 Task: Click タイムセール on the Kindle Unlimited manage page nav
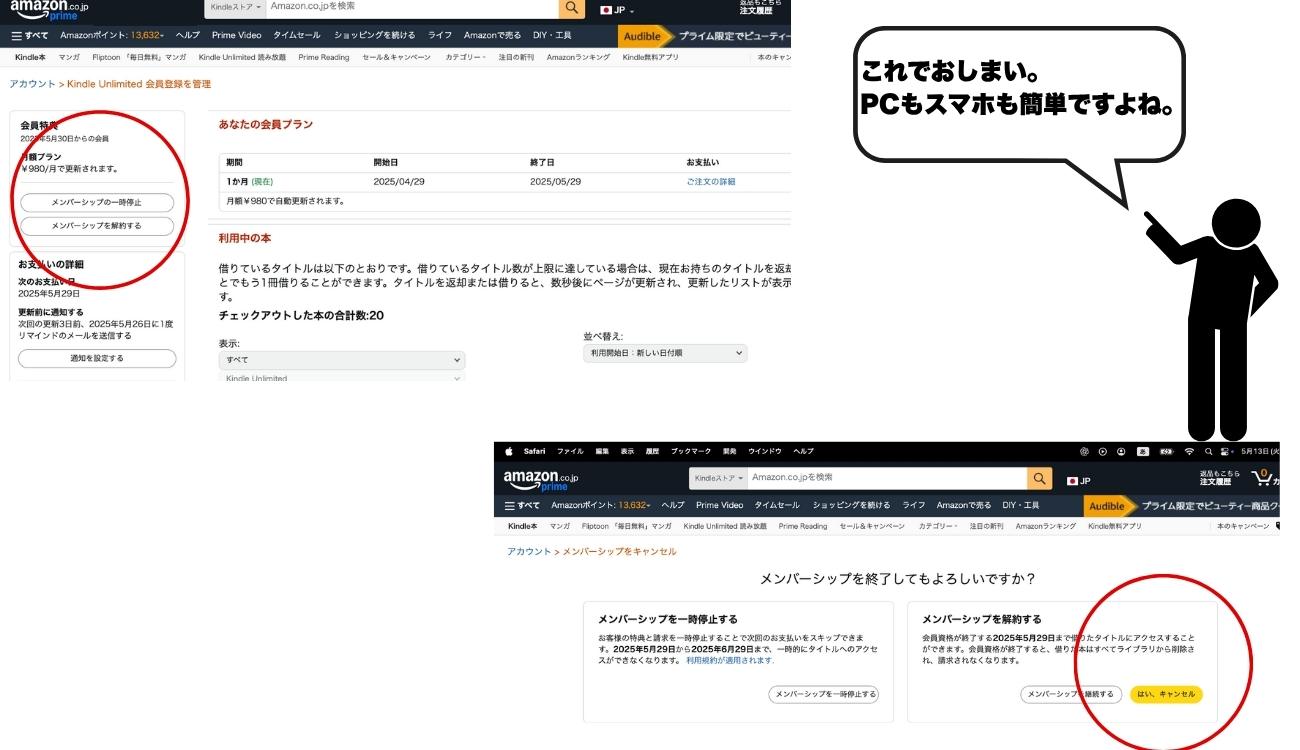pyautogui.click(x=297, y=35)
